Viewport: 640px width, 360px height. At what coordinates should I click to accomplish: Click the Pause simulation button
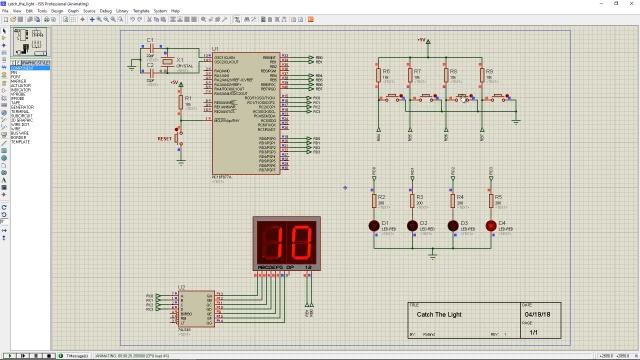(36, 356)
